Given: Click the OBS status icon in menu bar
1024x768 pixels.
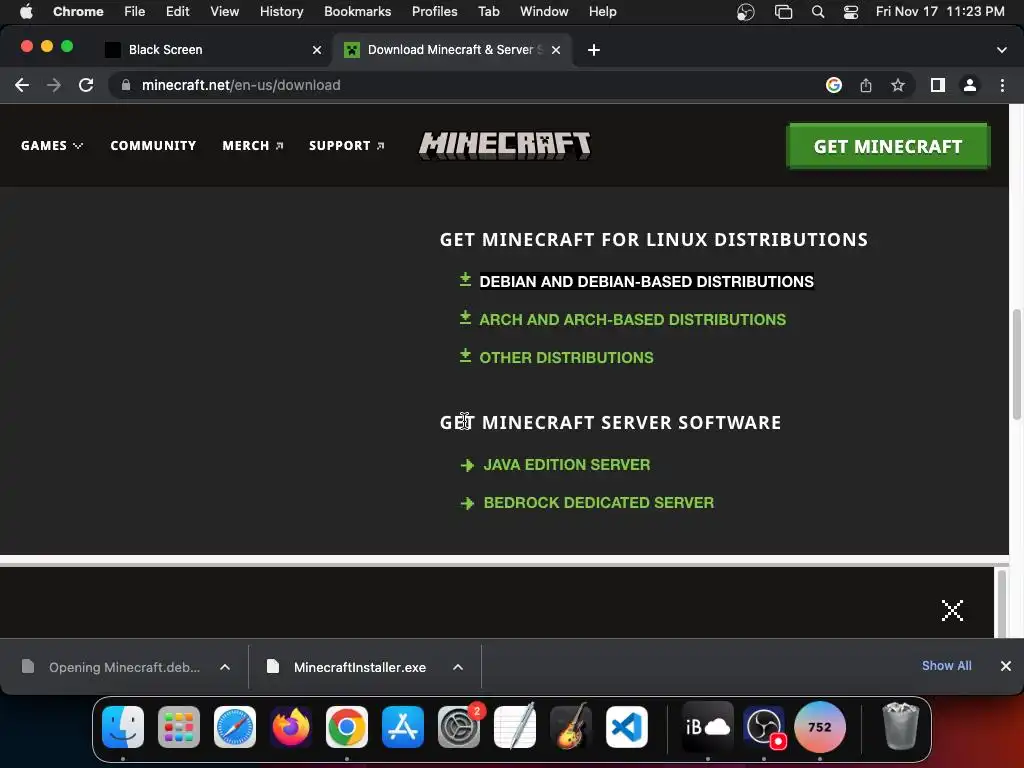Looking at the screenshot, I should (745, 12).
